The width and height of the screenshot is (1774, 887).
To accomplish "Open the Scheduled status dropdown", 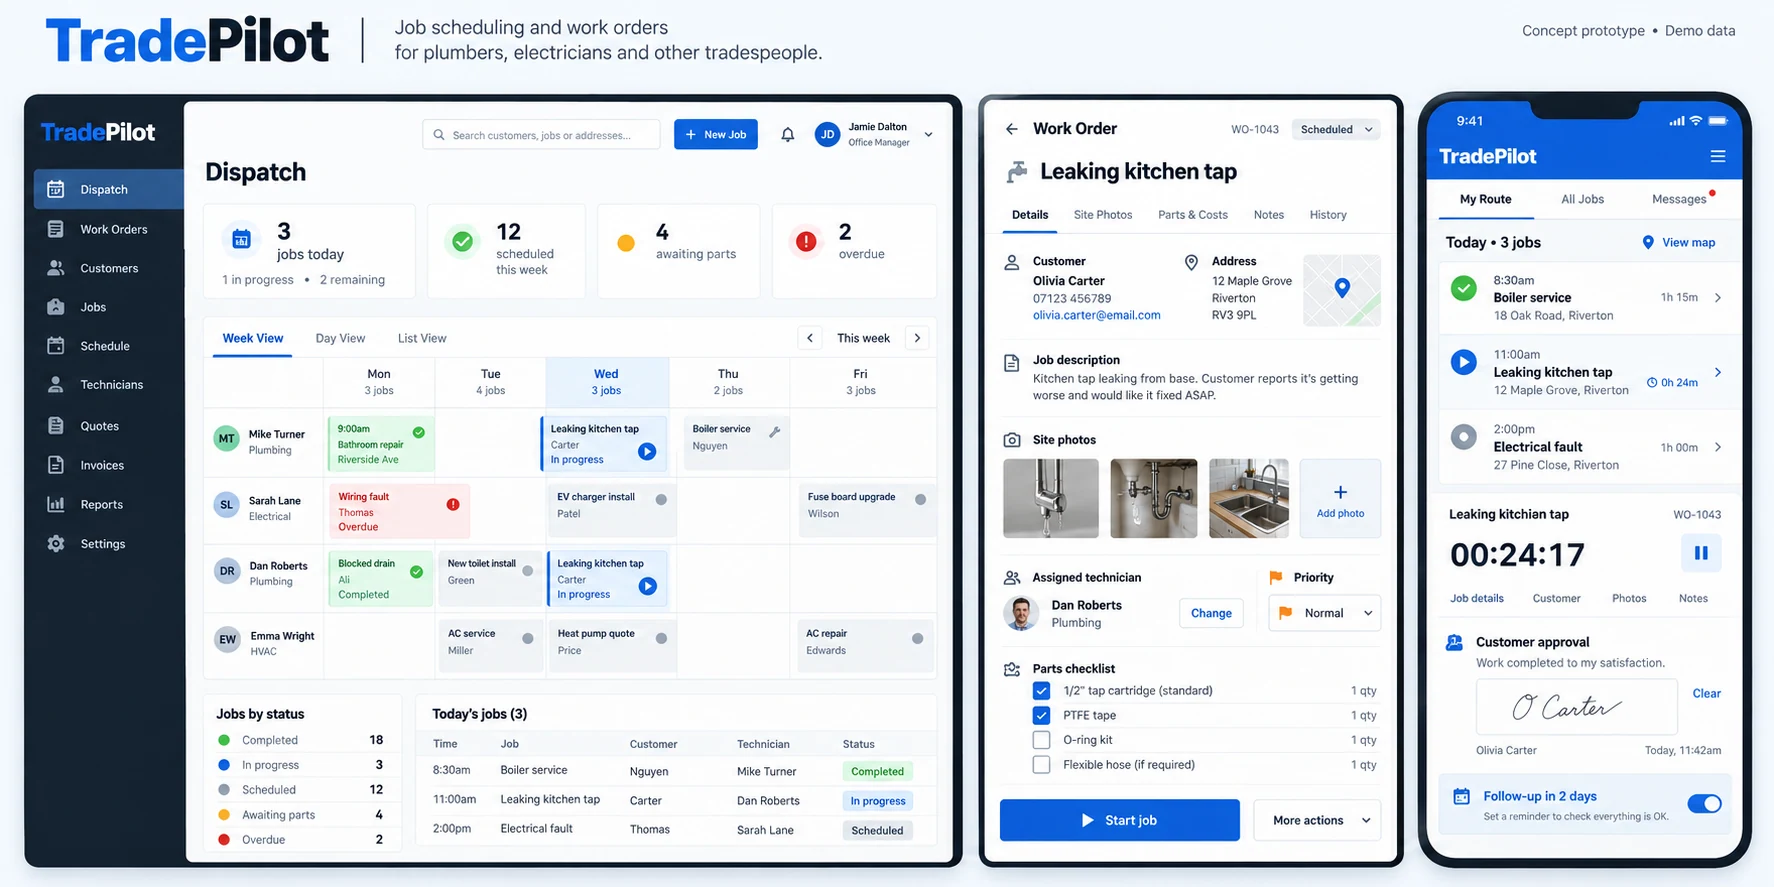I will click(x=1336, y=129).
